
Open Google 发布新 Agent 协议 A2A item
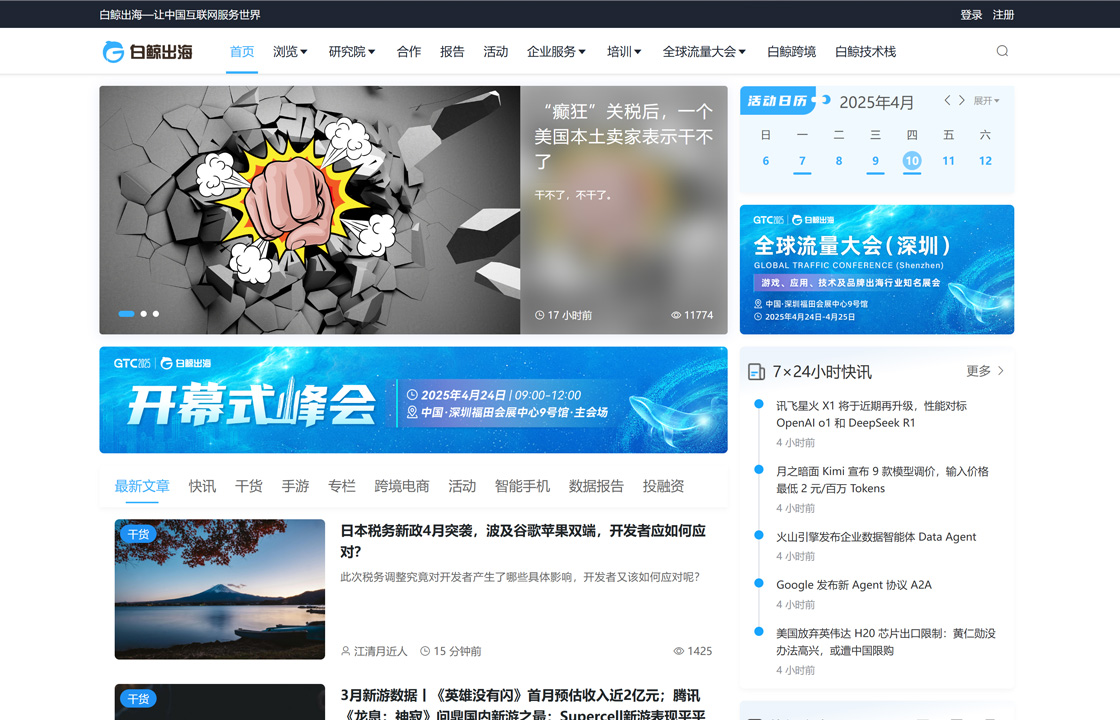point(854,584)
